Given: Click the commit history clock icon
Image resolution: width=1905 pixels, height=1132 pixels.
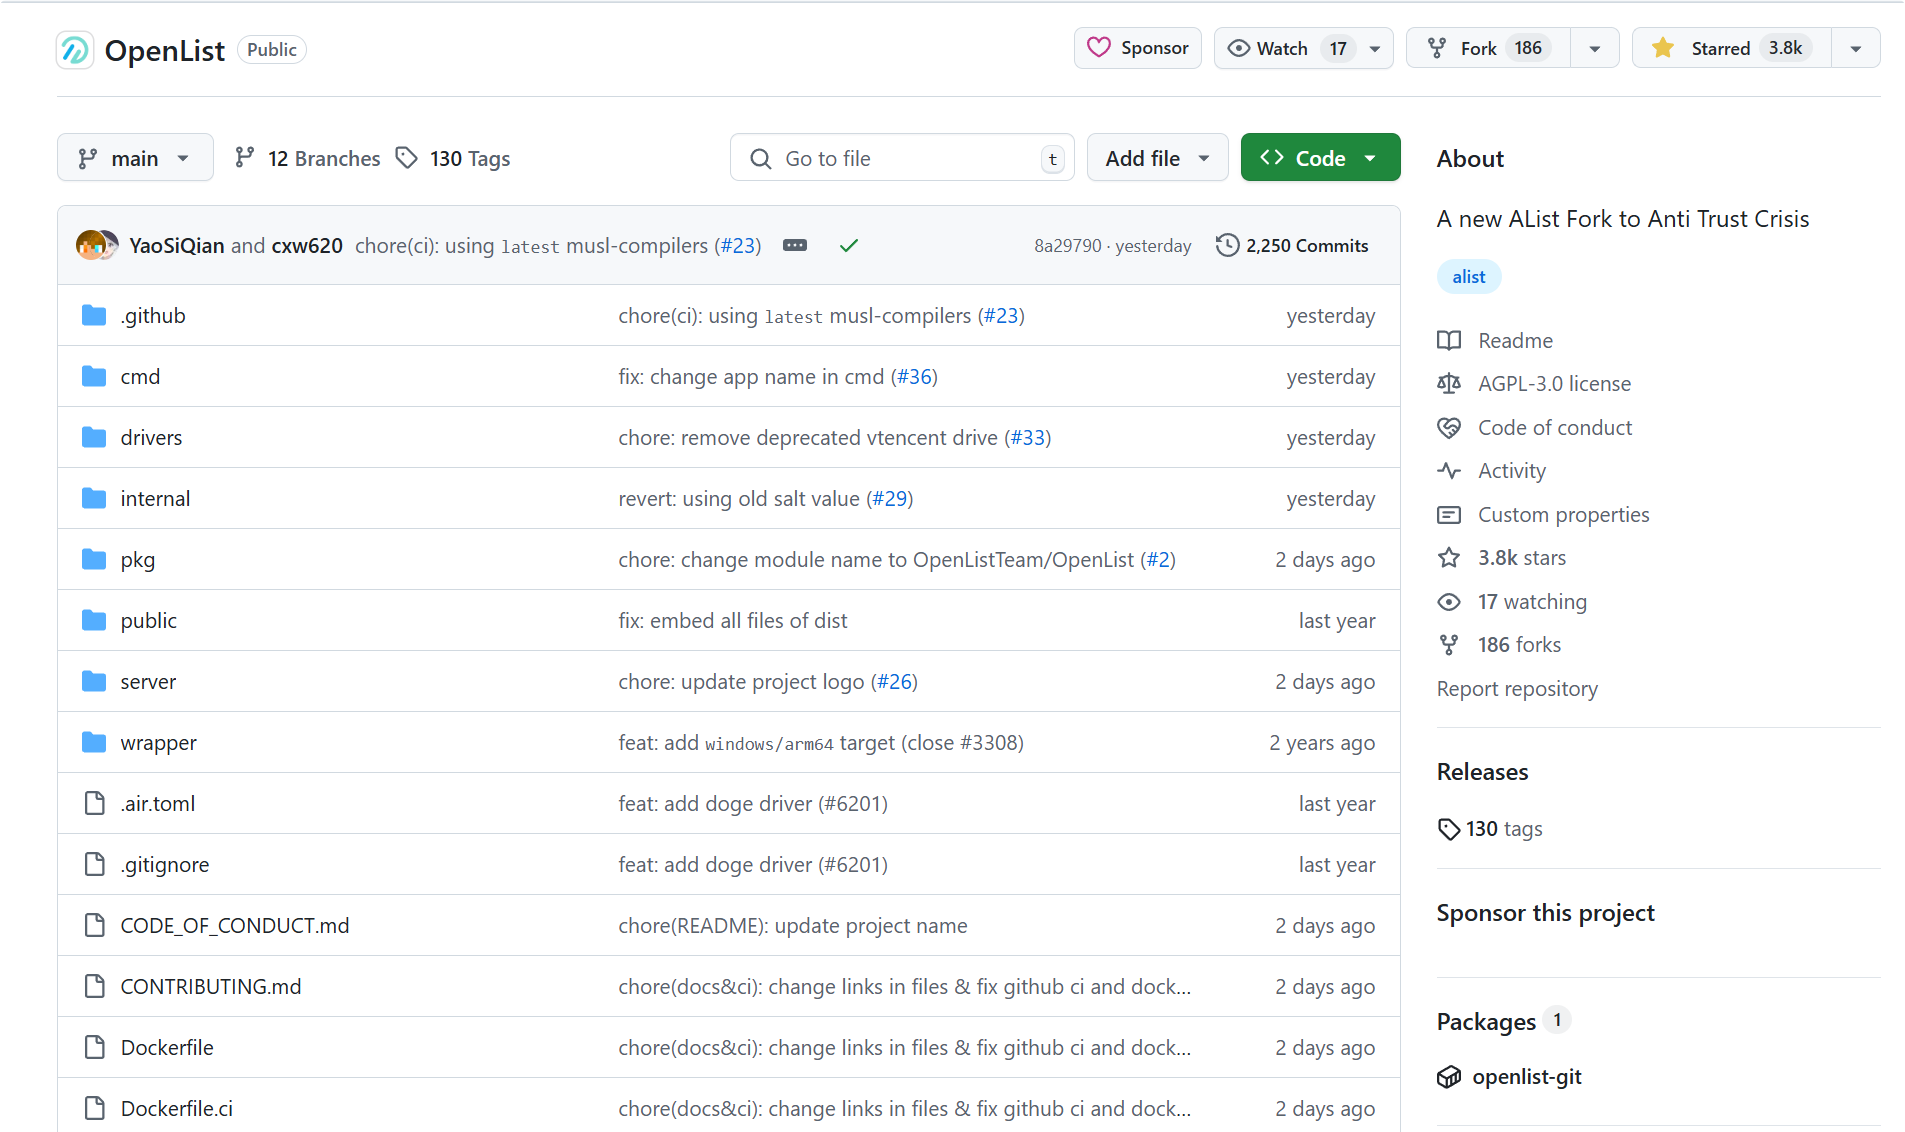Looking at the screenshot, I should [1227, 245].
